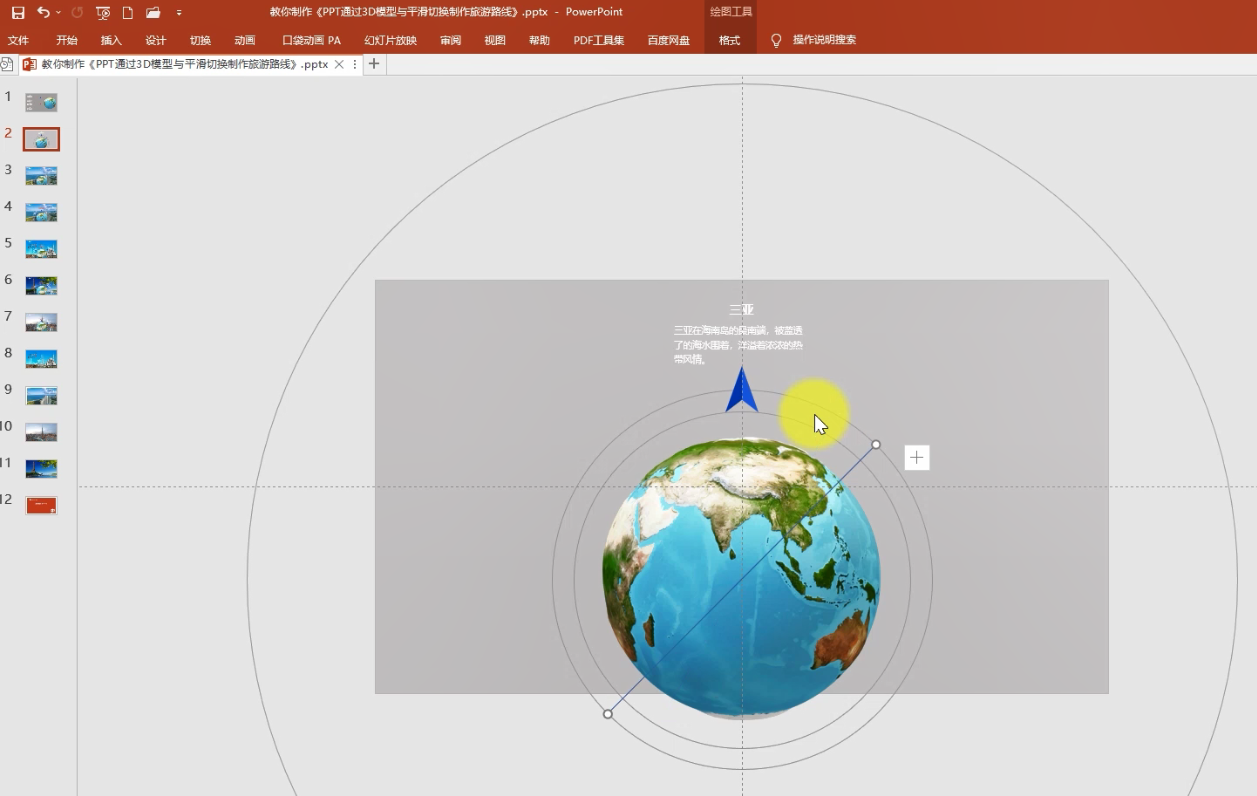Click PowerPoint file icon on document tab
Viewport: 1257px width, 796px height.
[x=30, y=64]
